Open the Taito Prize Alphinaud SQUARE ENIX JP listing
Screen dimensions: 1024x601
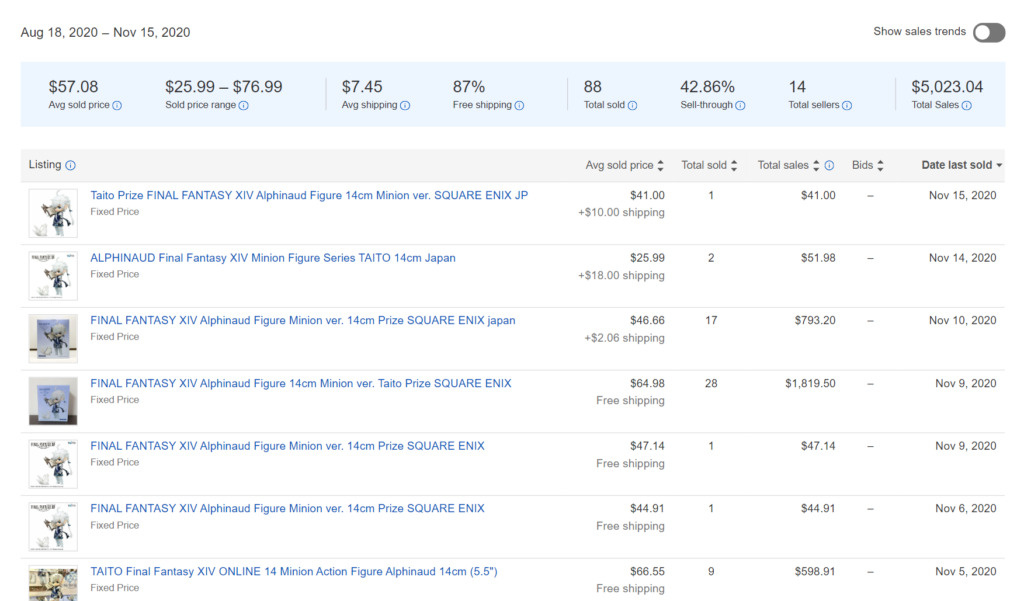tap(309, 196)
